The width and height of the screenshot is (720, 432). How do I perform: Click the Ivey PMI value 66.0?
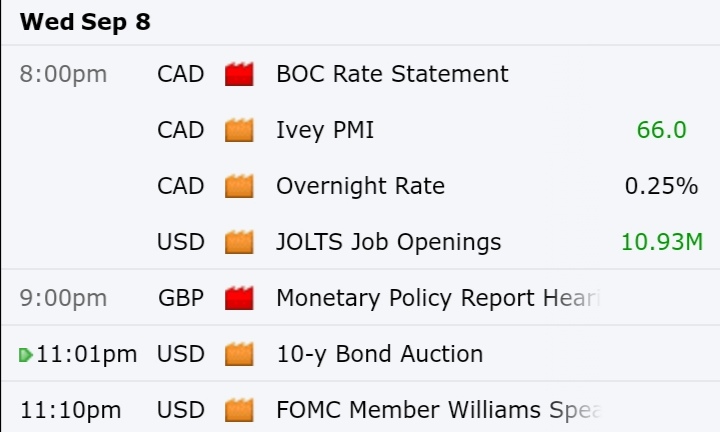coord(662,130)
